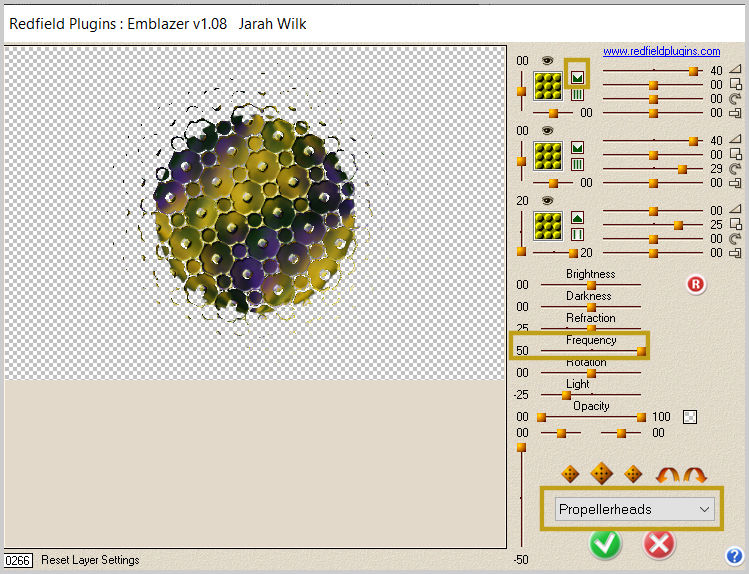Click the middle large dice randomize icon
Viewport: 749px width, 574px height.
601,473
